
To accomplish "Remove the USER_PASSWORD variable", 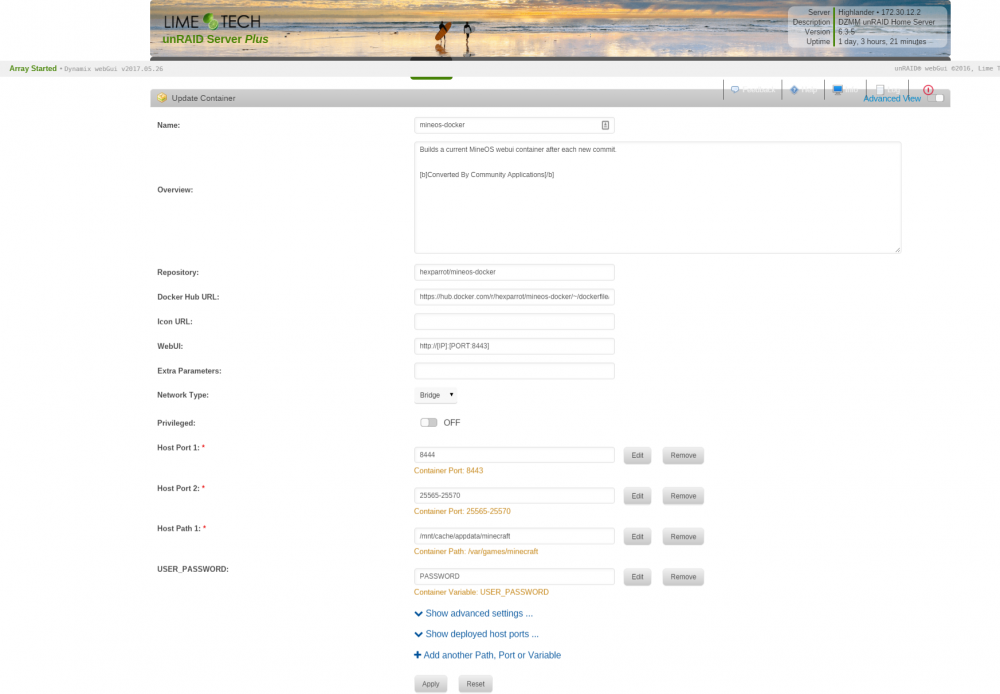I will click(x=683, y=577).
